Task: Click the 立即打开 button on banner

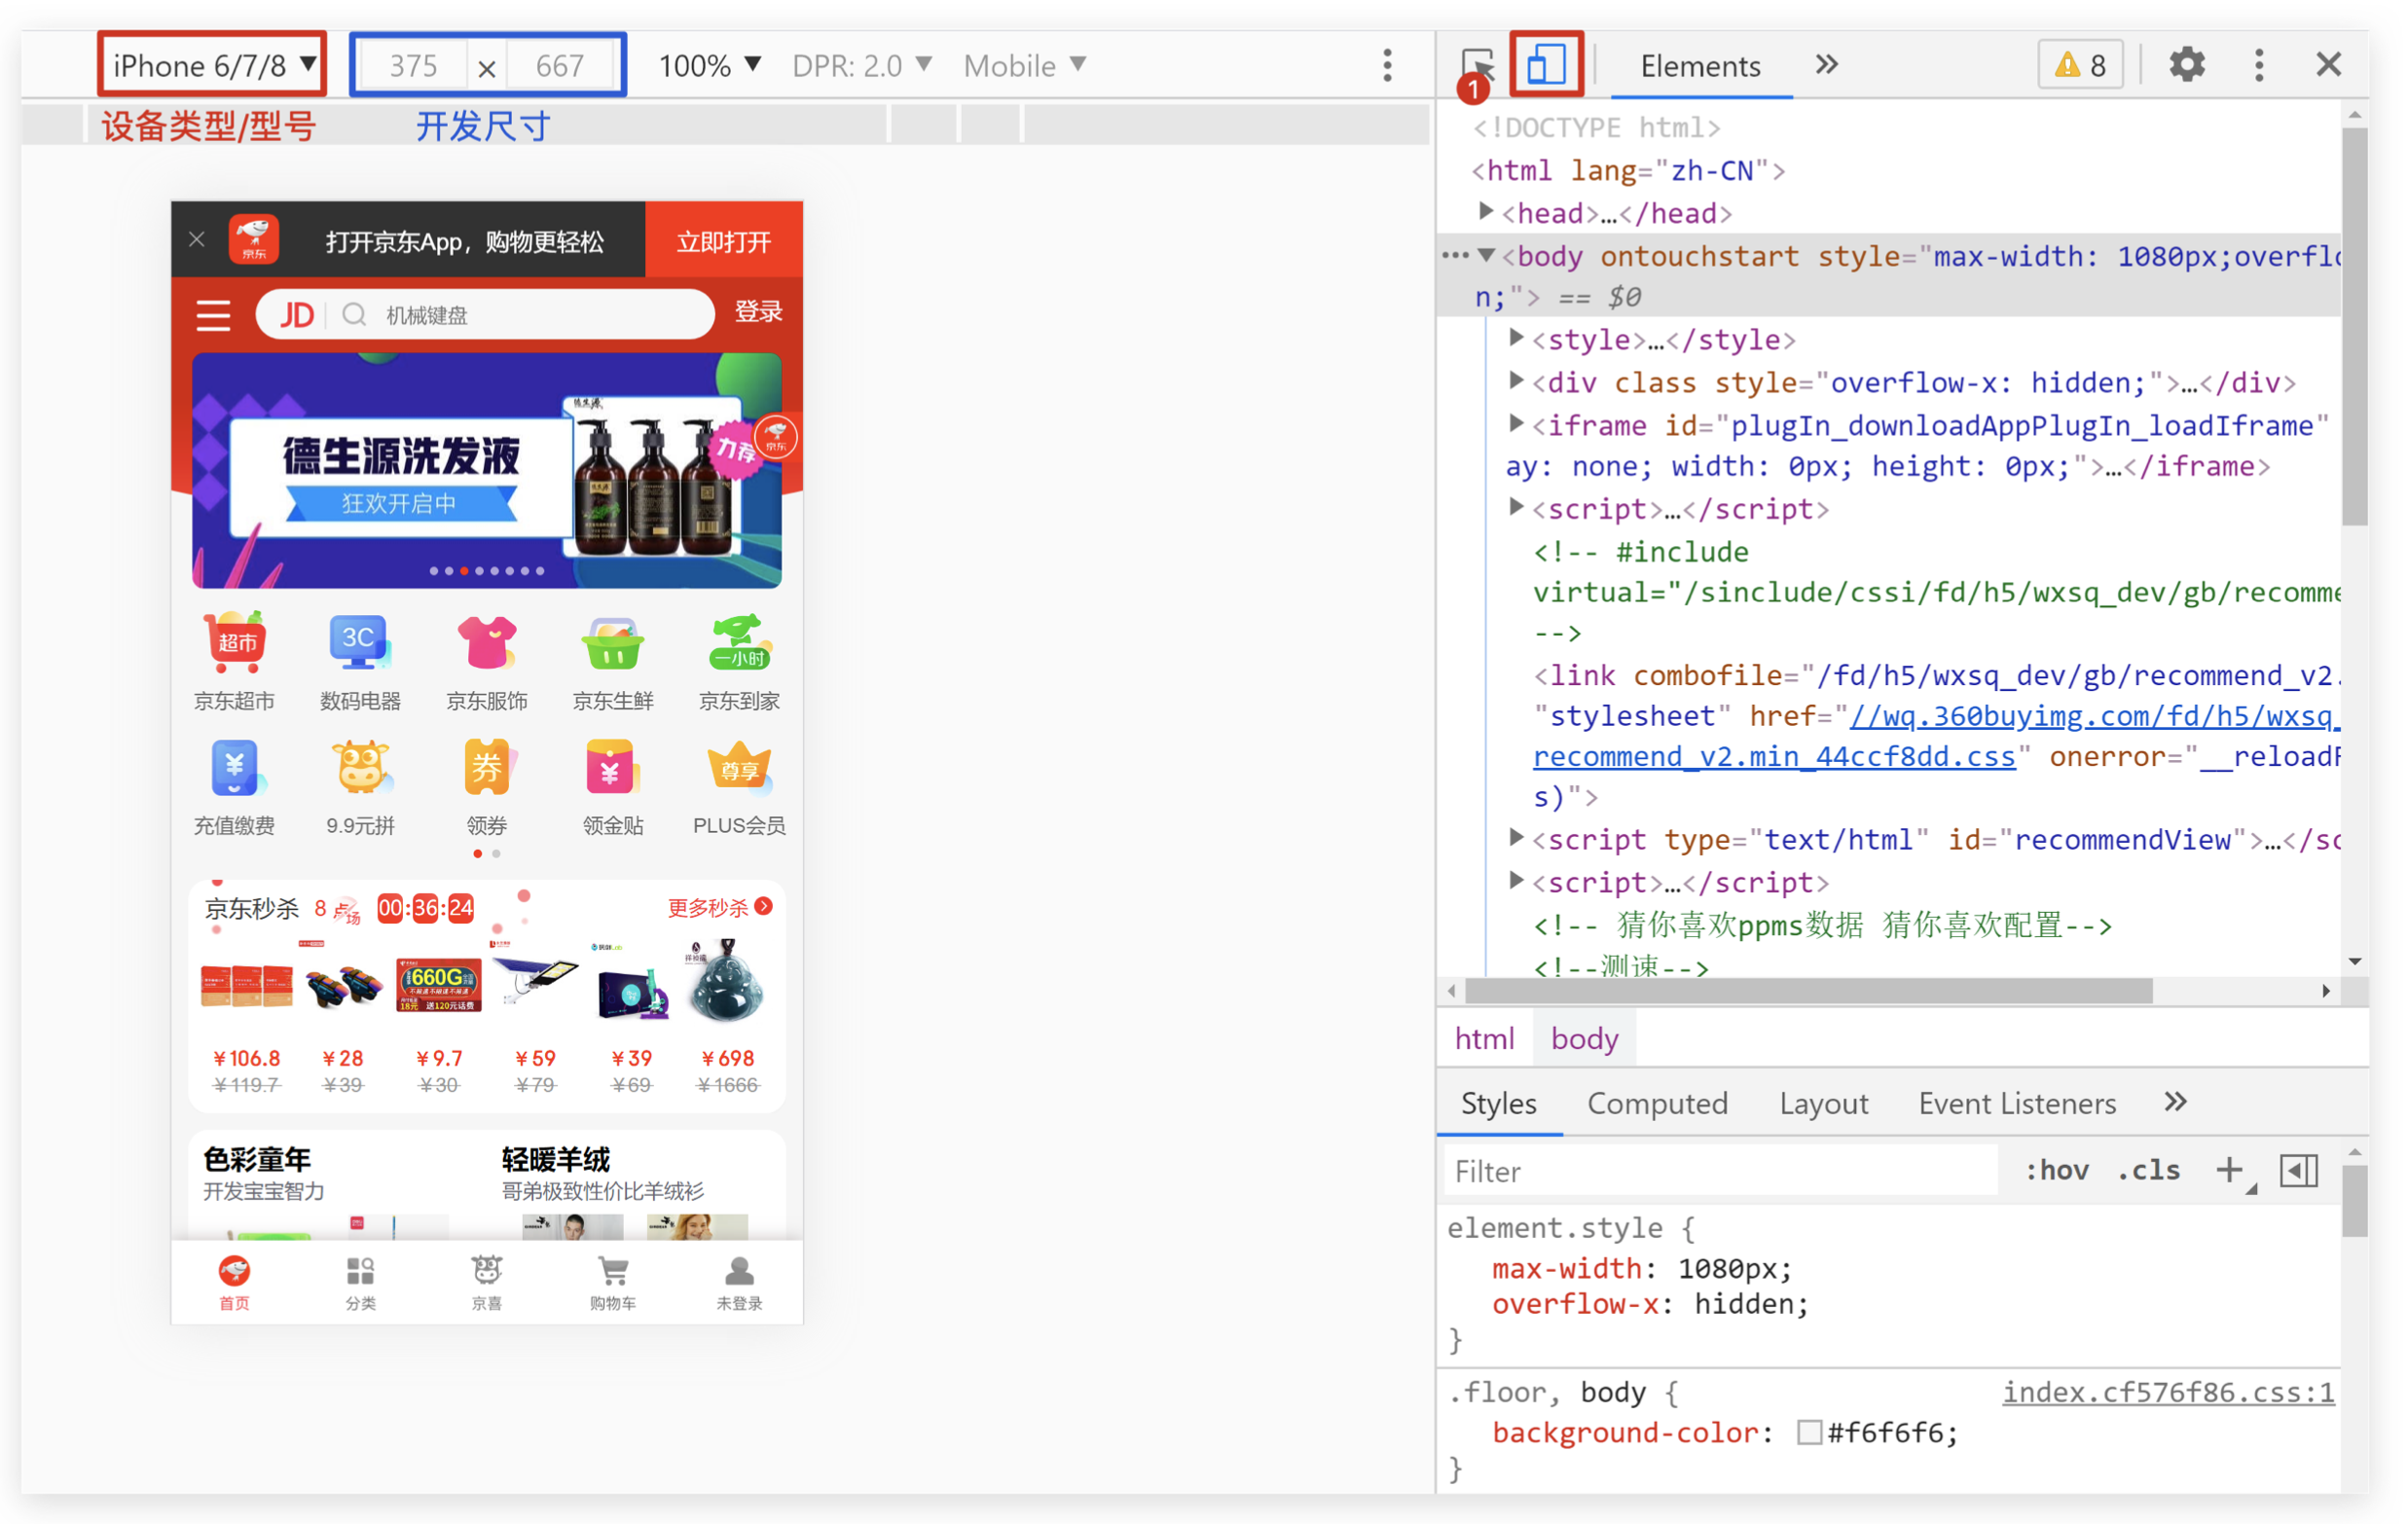Action: pos(723,241)
